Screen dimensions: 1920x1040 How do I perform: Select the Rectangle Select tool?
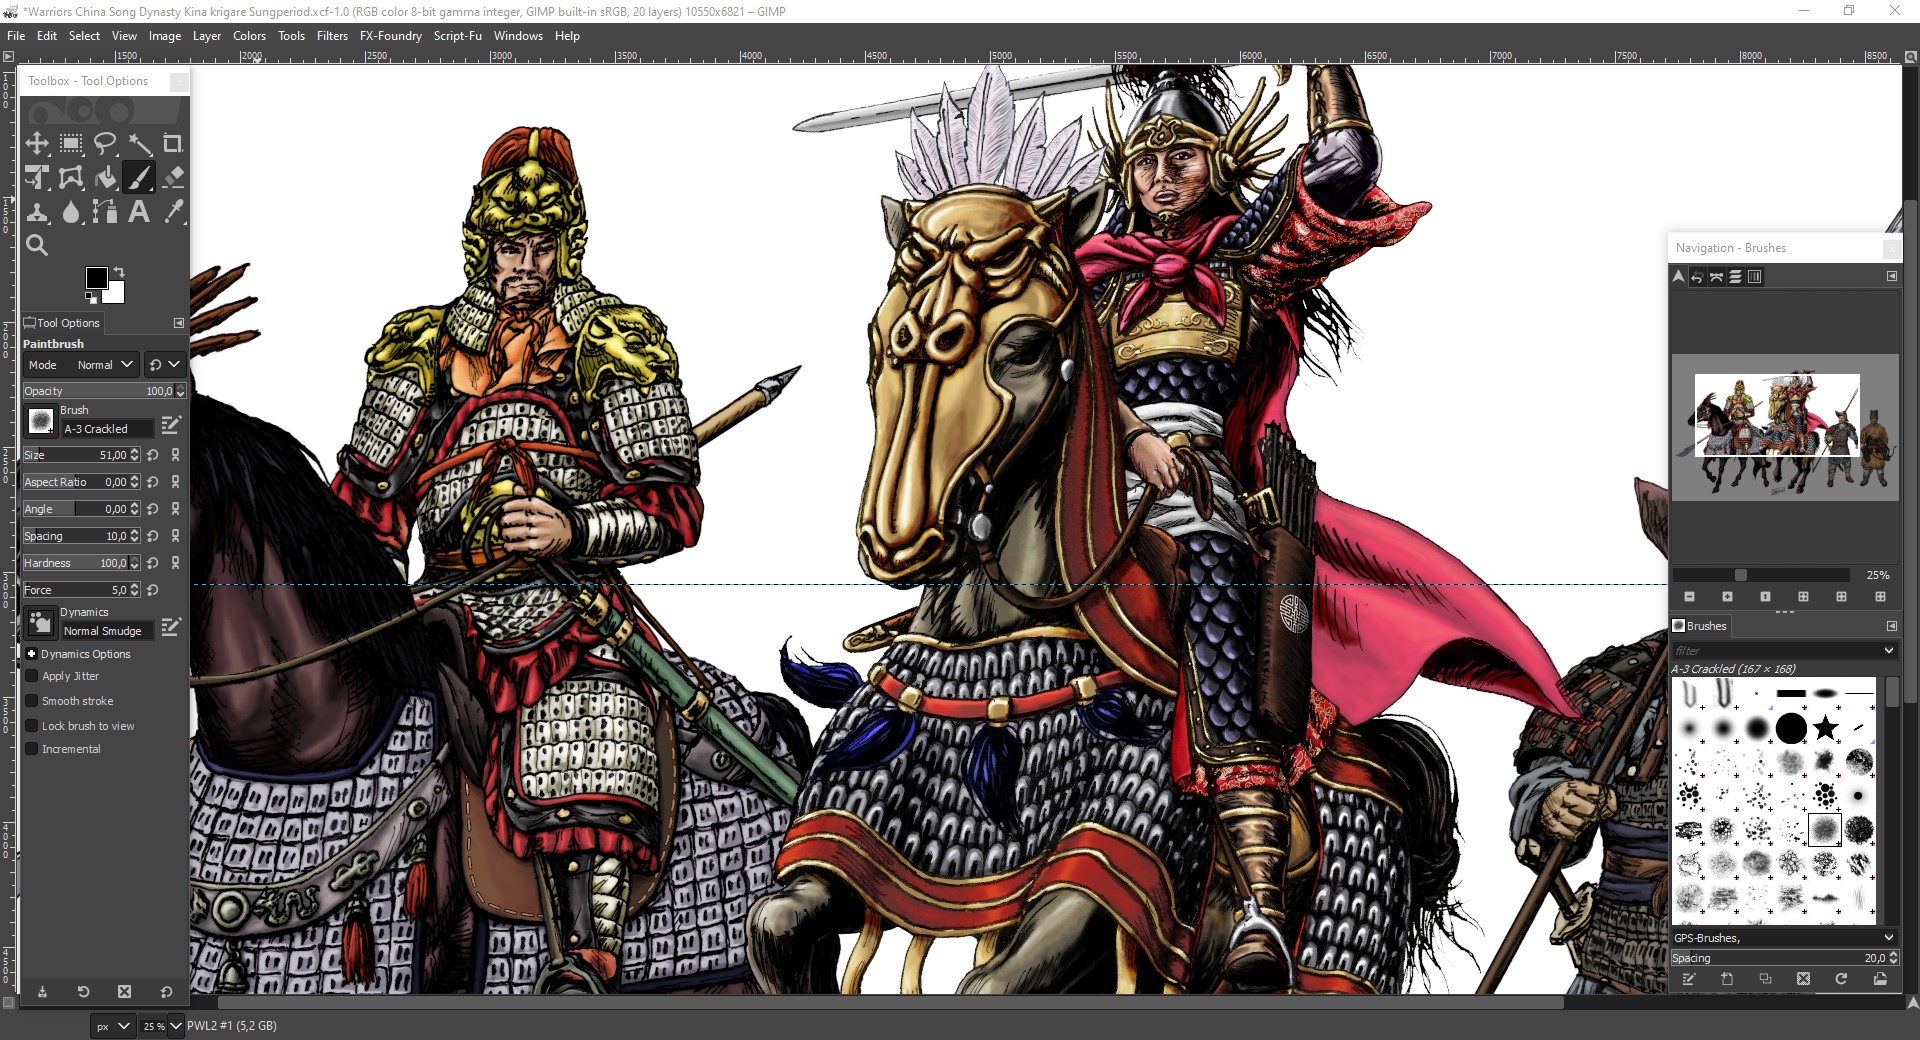(71, 144)
